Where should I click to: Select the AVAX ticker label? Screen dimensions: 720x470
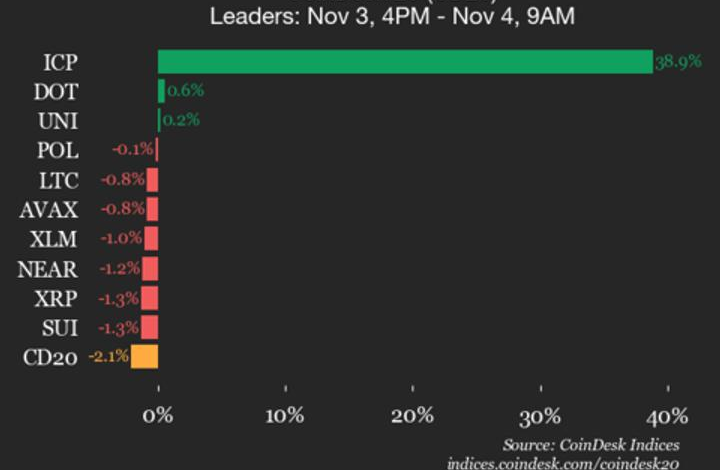coord(50,210)
